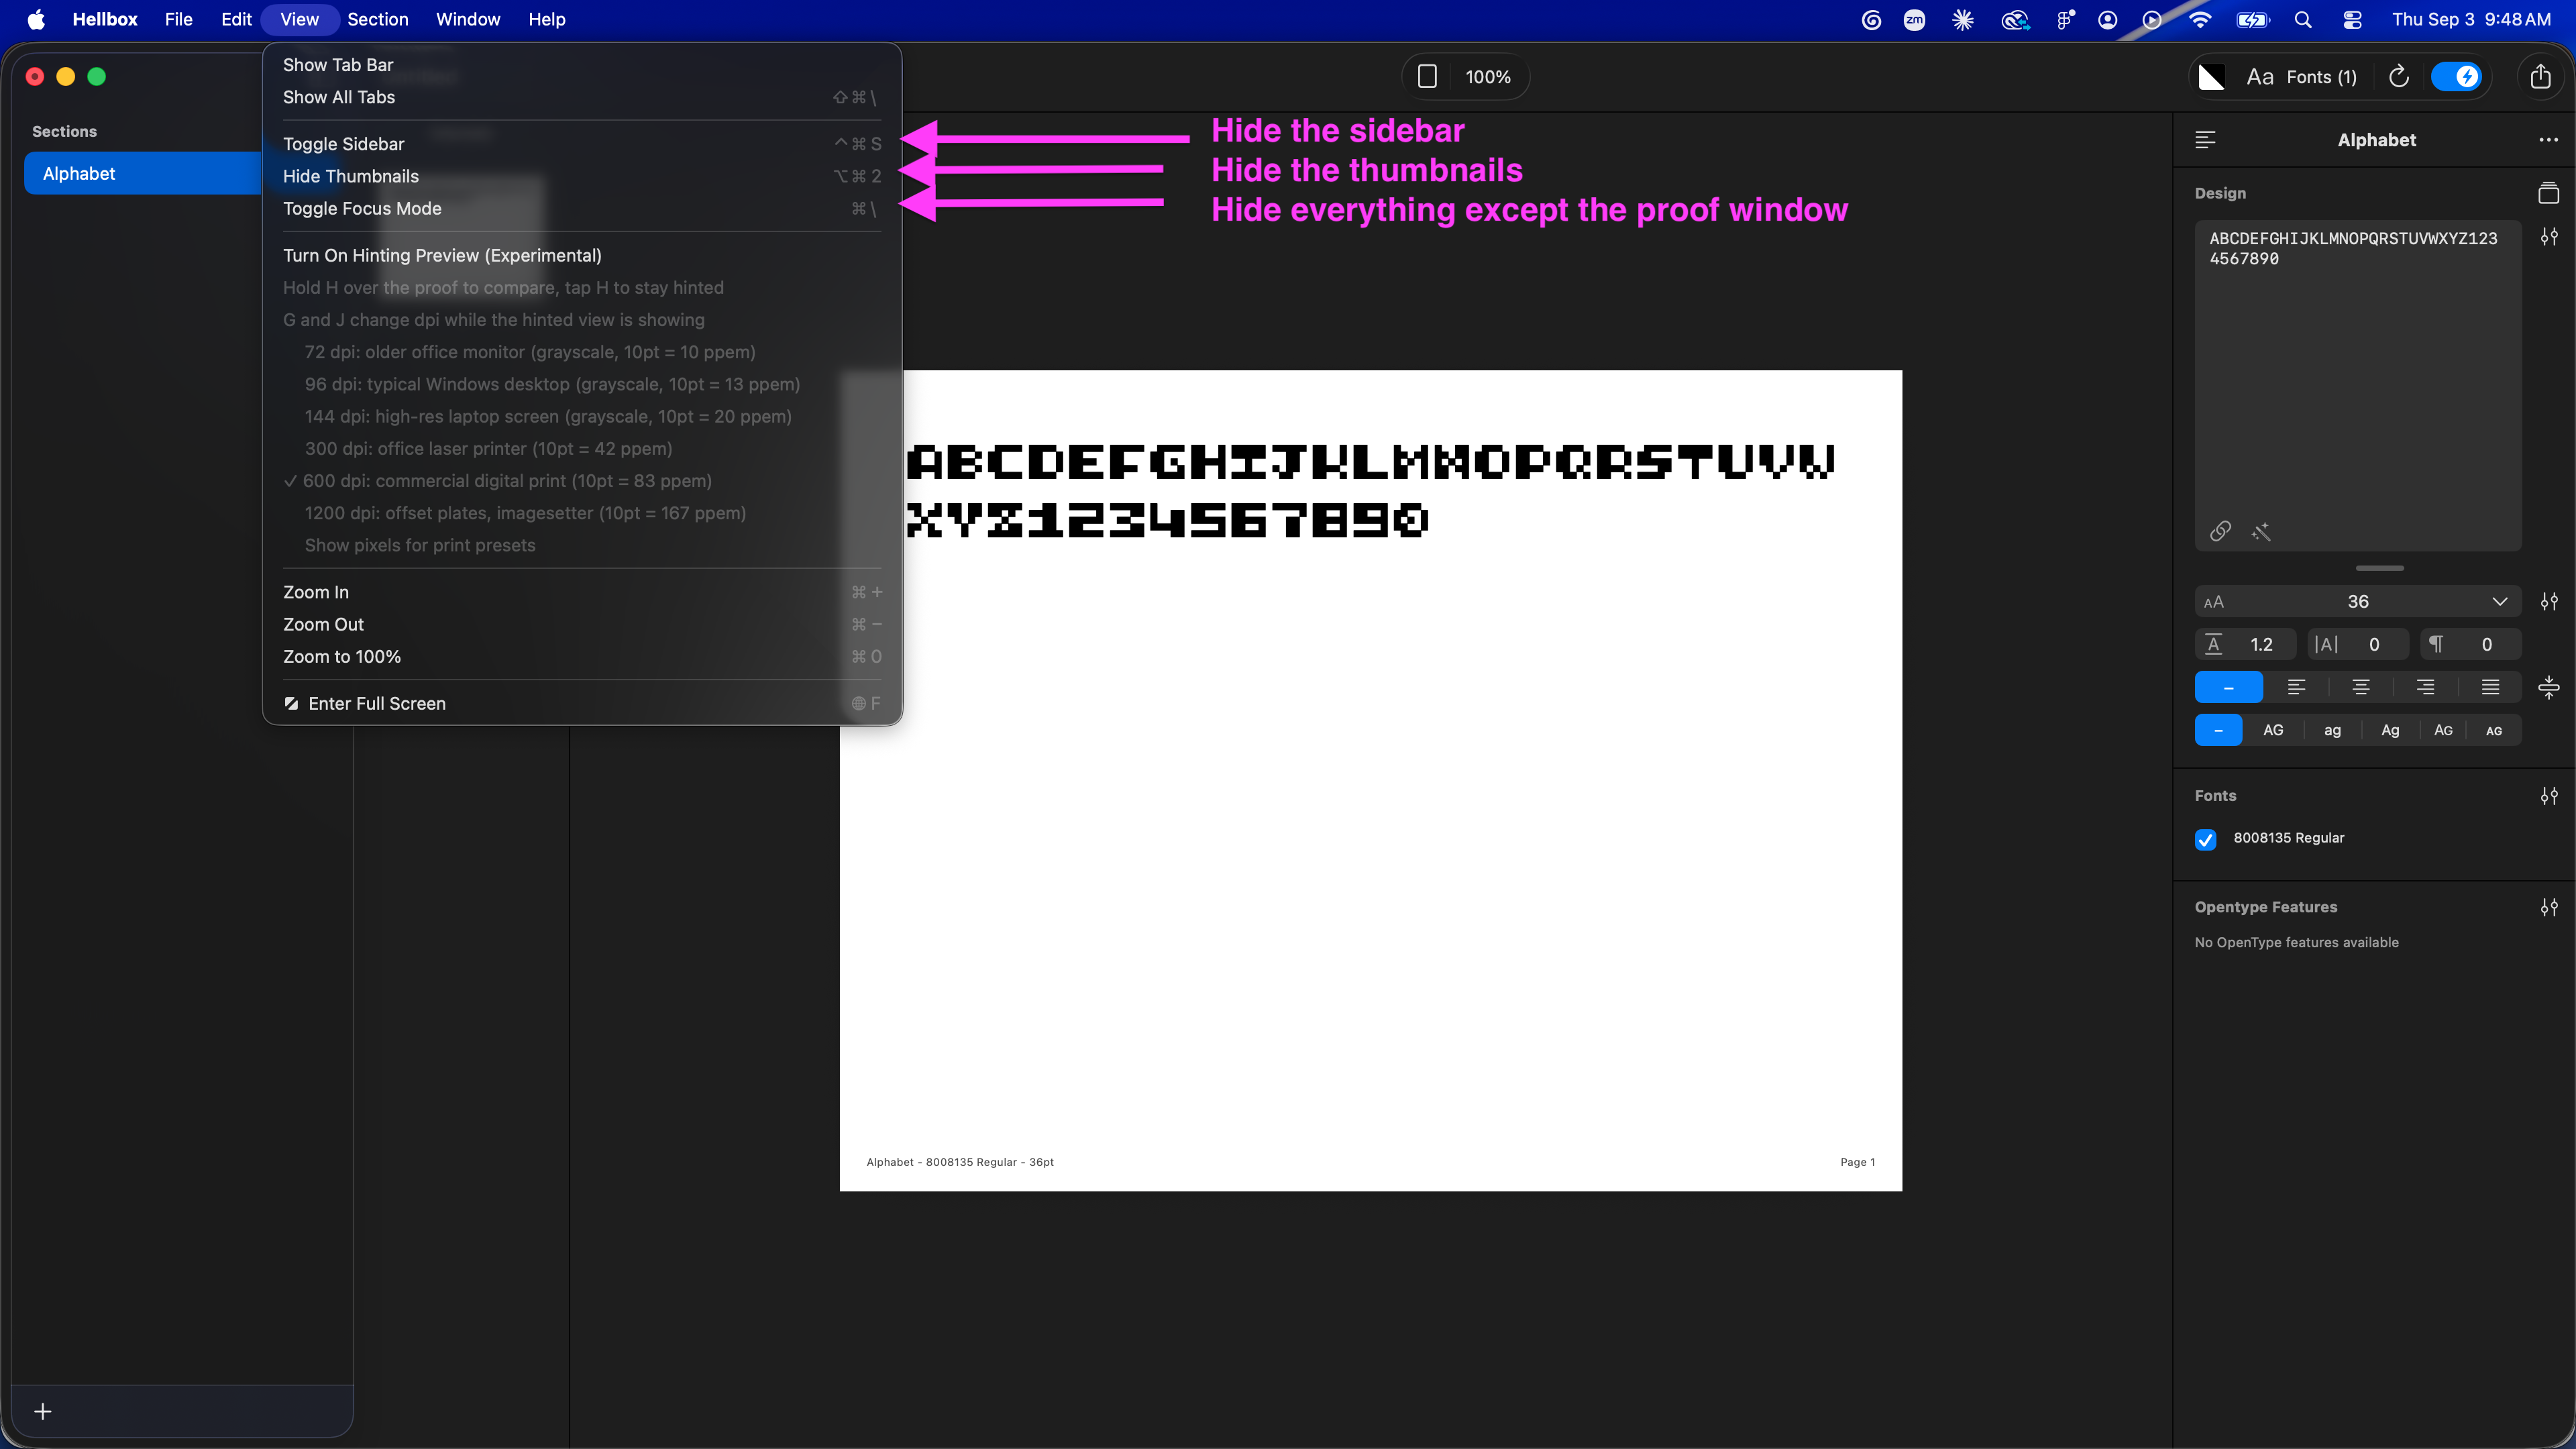The image size is (2576, 1449).
Task: Click the circular reload arrow icon
Action: [x=2398, y=77]
